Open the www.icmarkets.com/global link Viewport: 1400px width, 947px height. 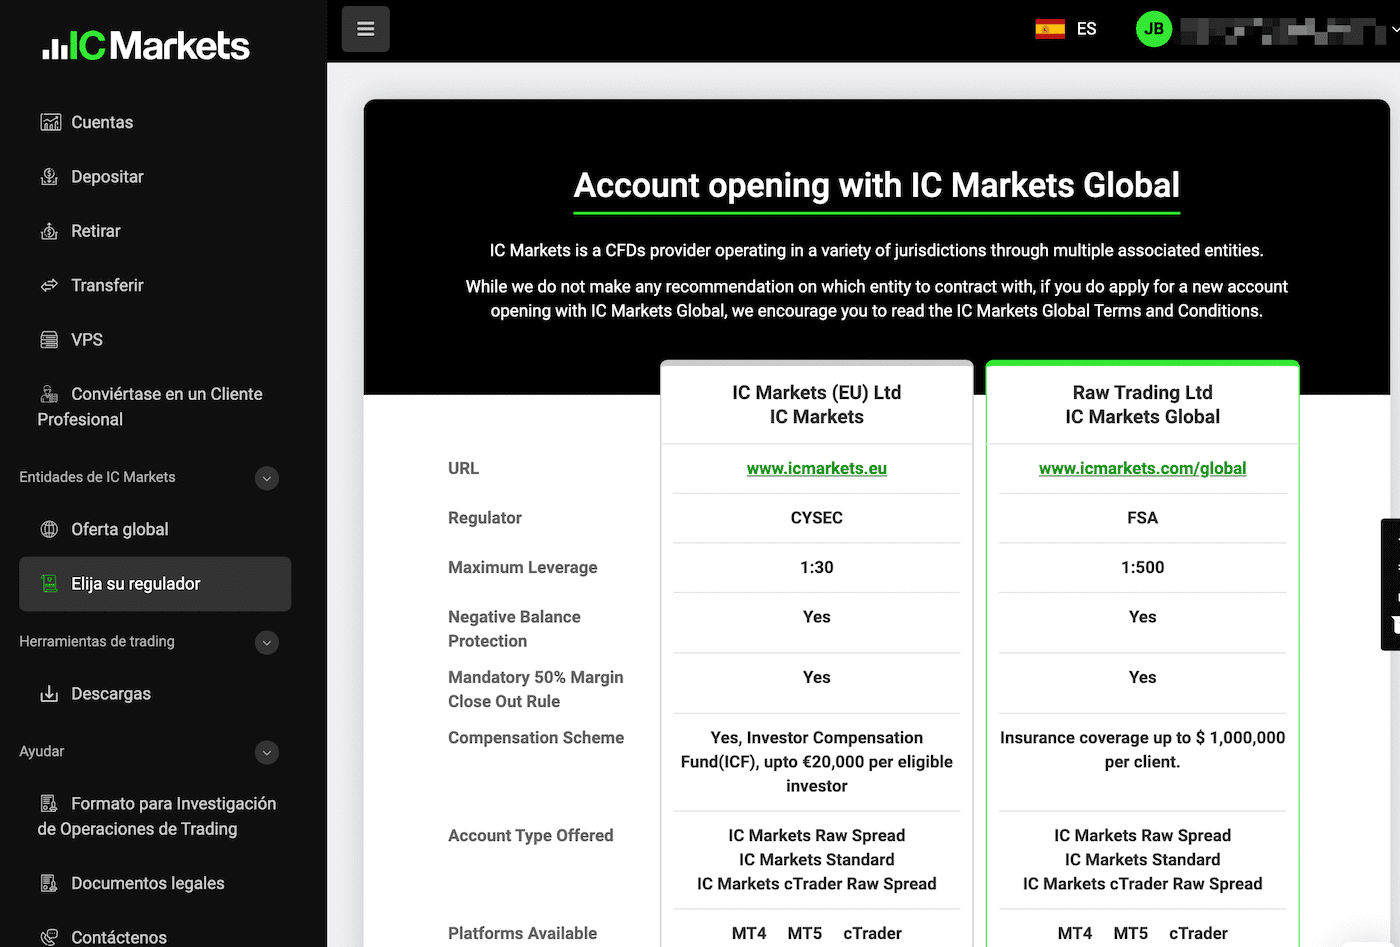pyautogui.click(x=1143, y=468)
